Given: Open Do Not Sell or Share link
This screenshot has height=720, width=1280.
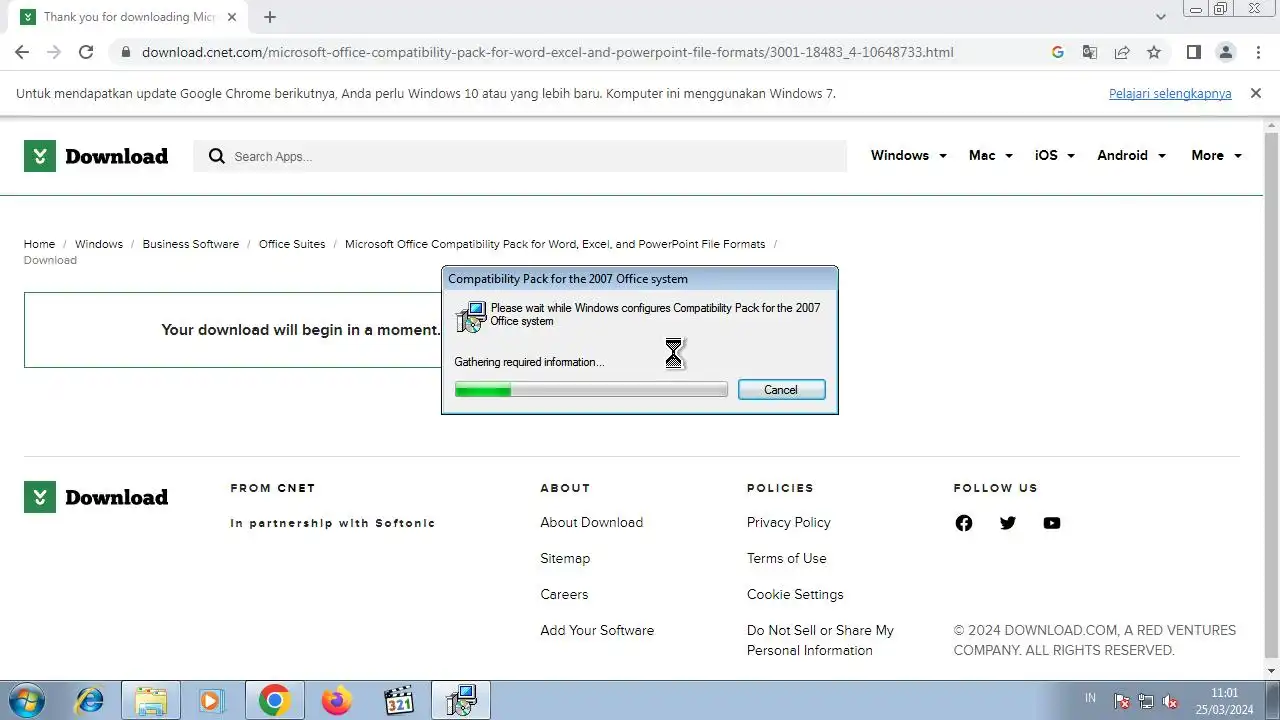Looking at the screenshot, I should pos(820,640).
